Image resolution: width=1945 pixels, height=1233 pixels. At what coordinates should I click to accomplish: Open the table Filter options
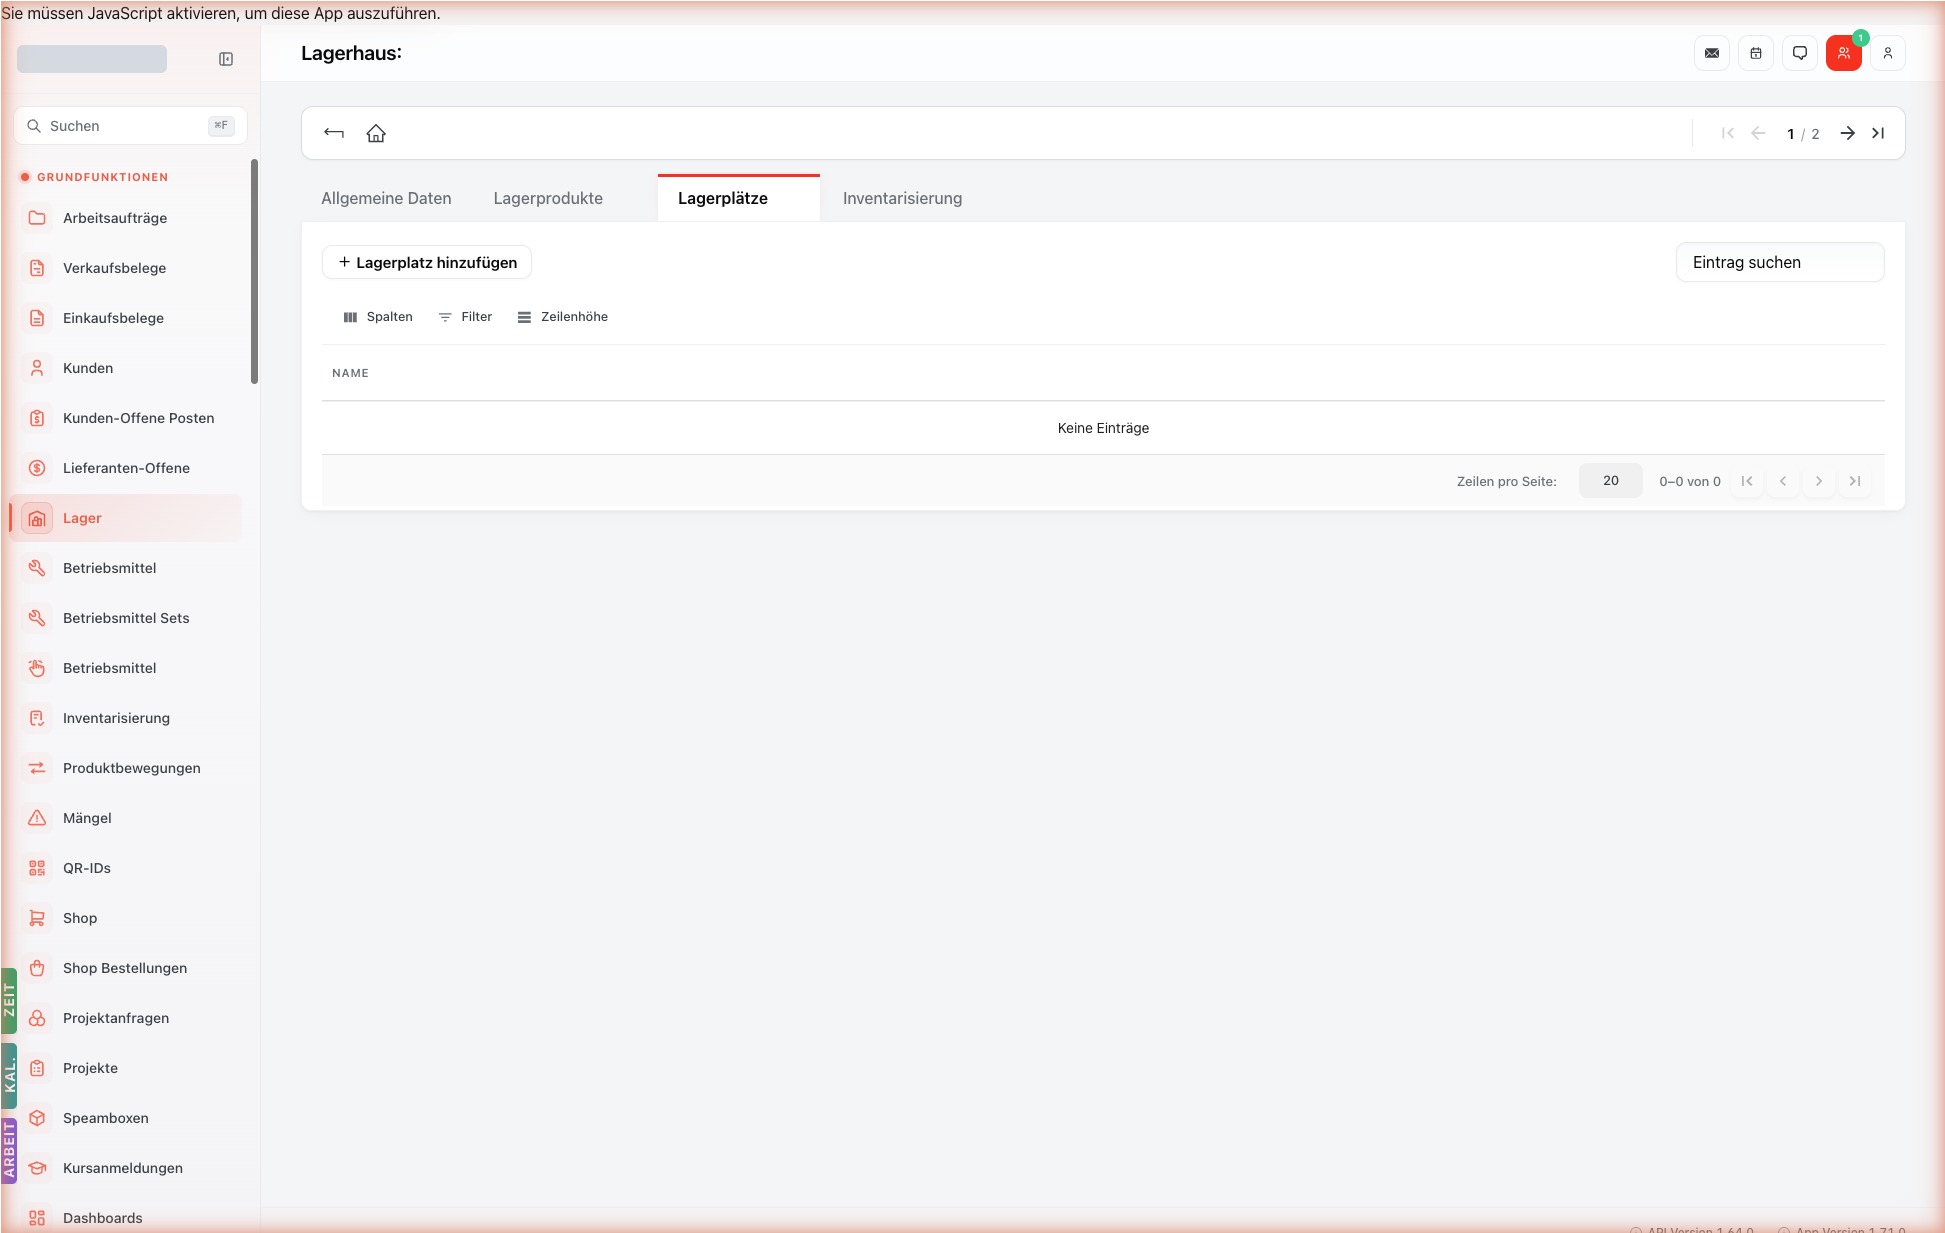click(466, 317)
